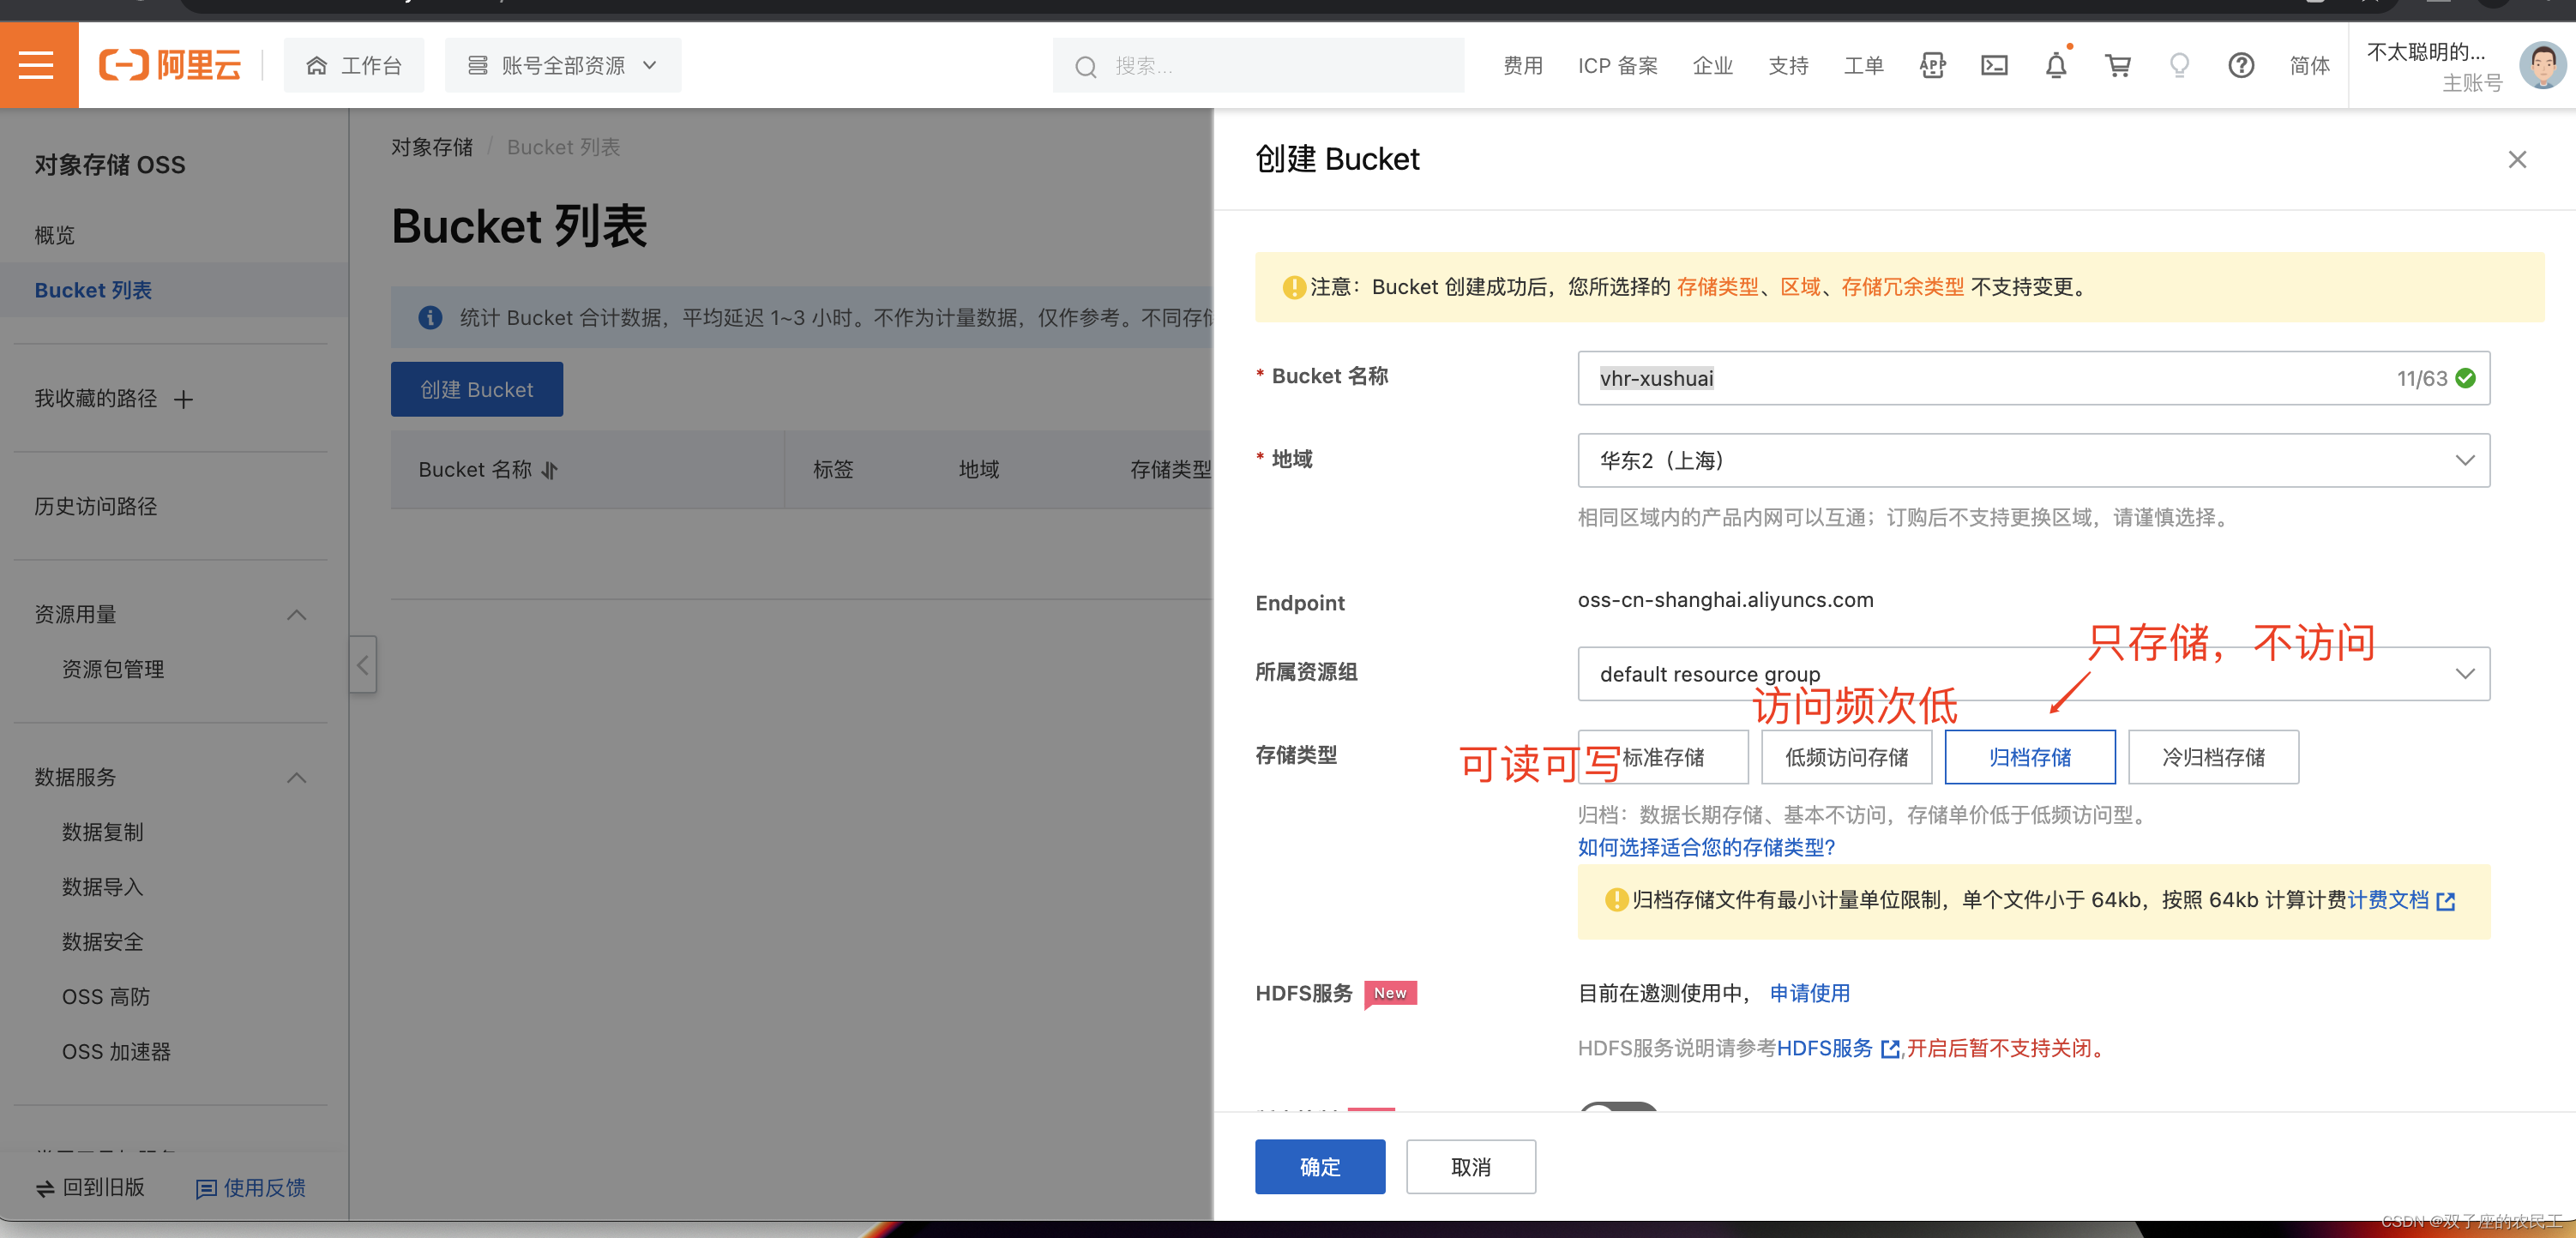The height and width of the screenshot is (1238, 2576).
Task: Click the 申请使用 link for HDFS
Action: point(1810,993)
